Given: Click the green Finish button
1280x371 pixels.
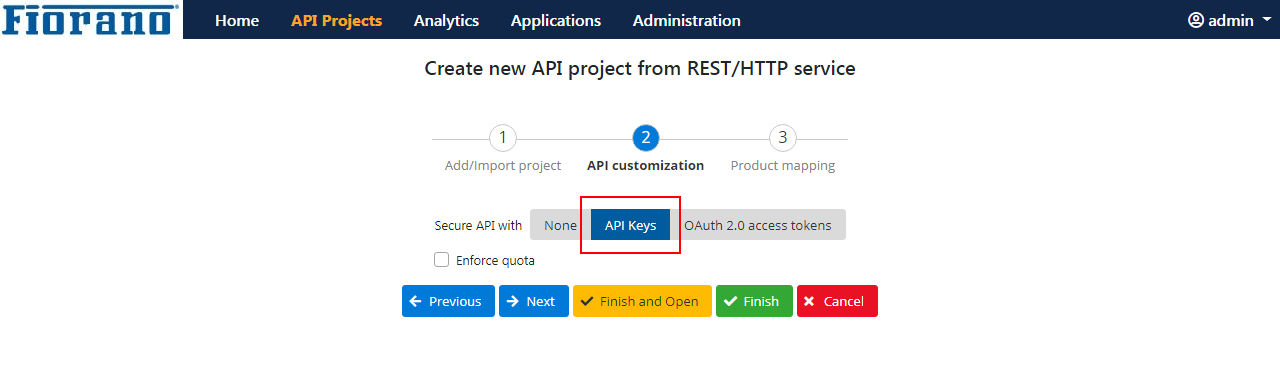Looking at the screenshot, I should [x=754, y=301].
